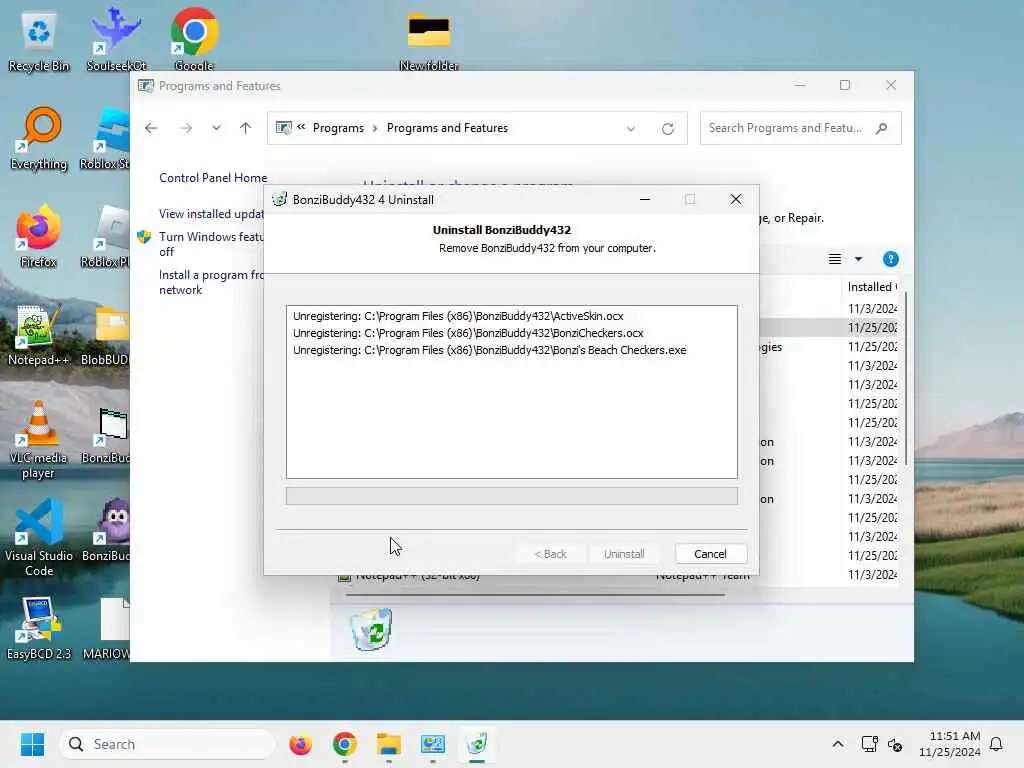Switch to the Control Panel taskbar icon

click(432, 744)
